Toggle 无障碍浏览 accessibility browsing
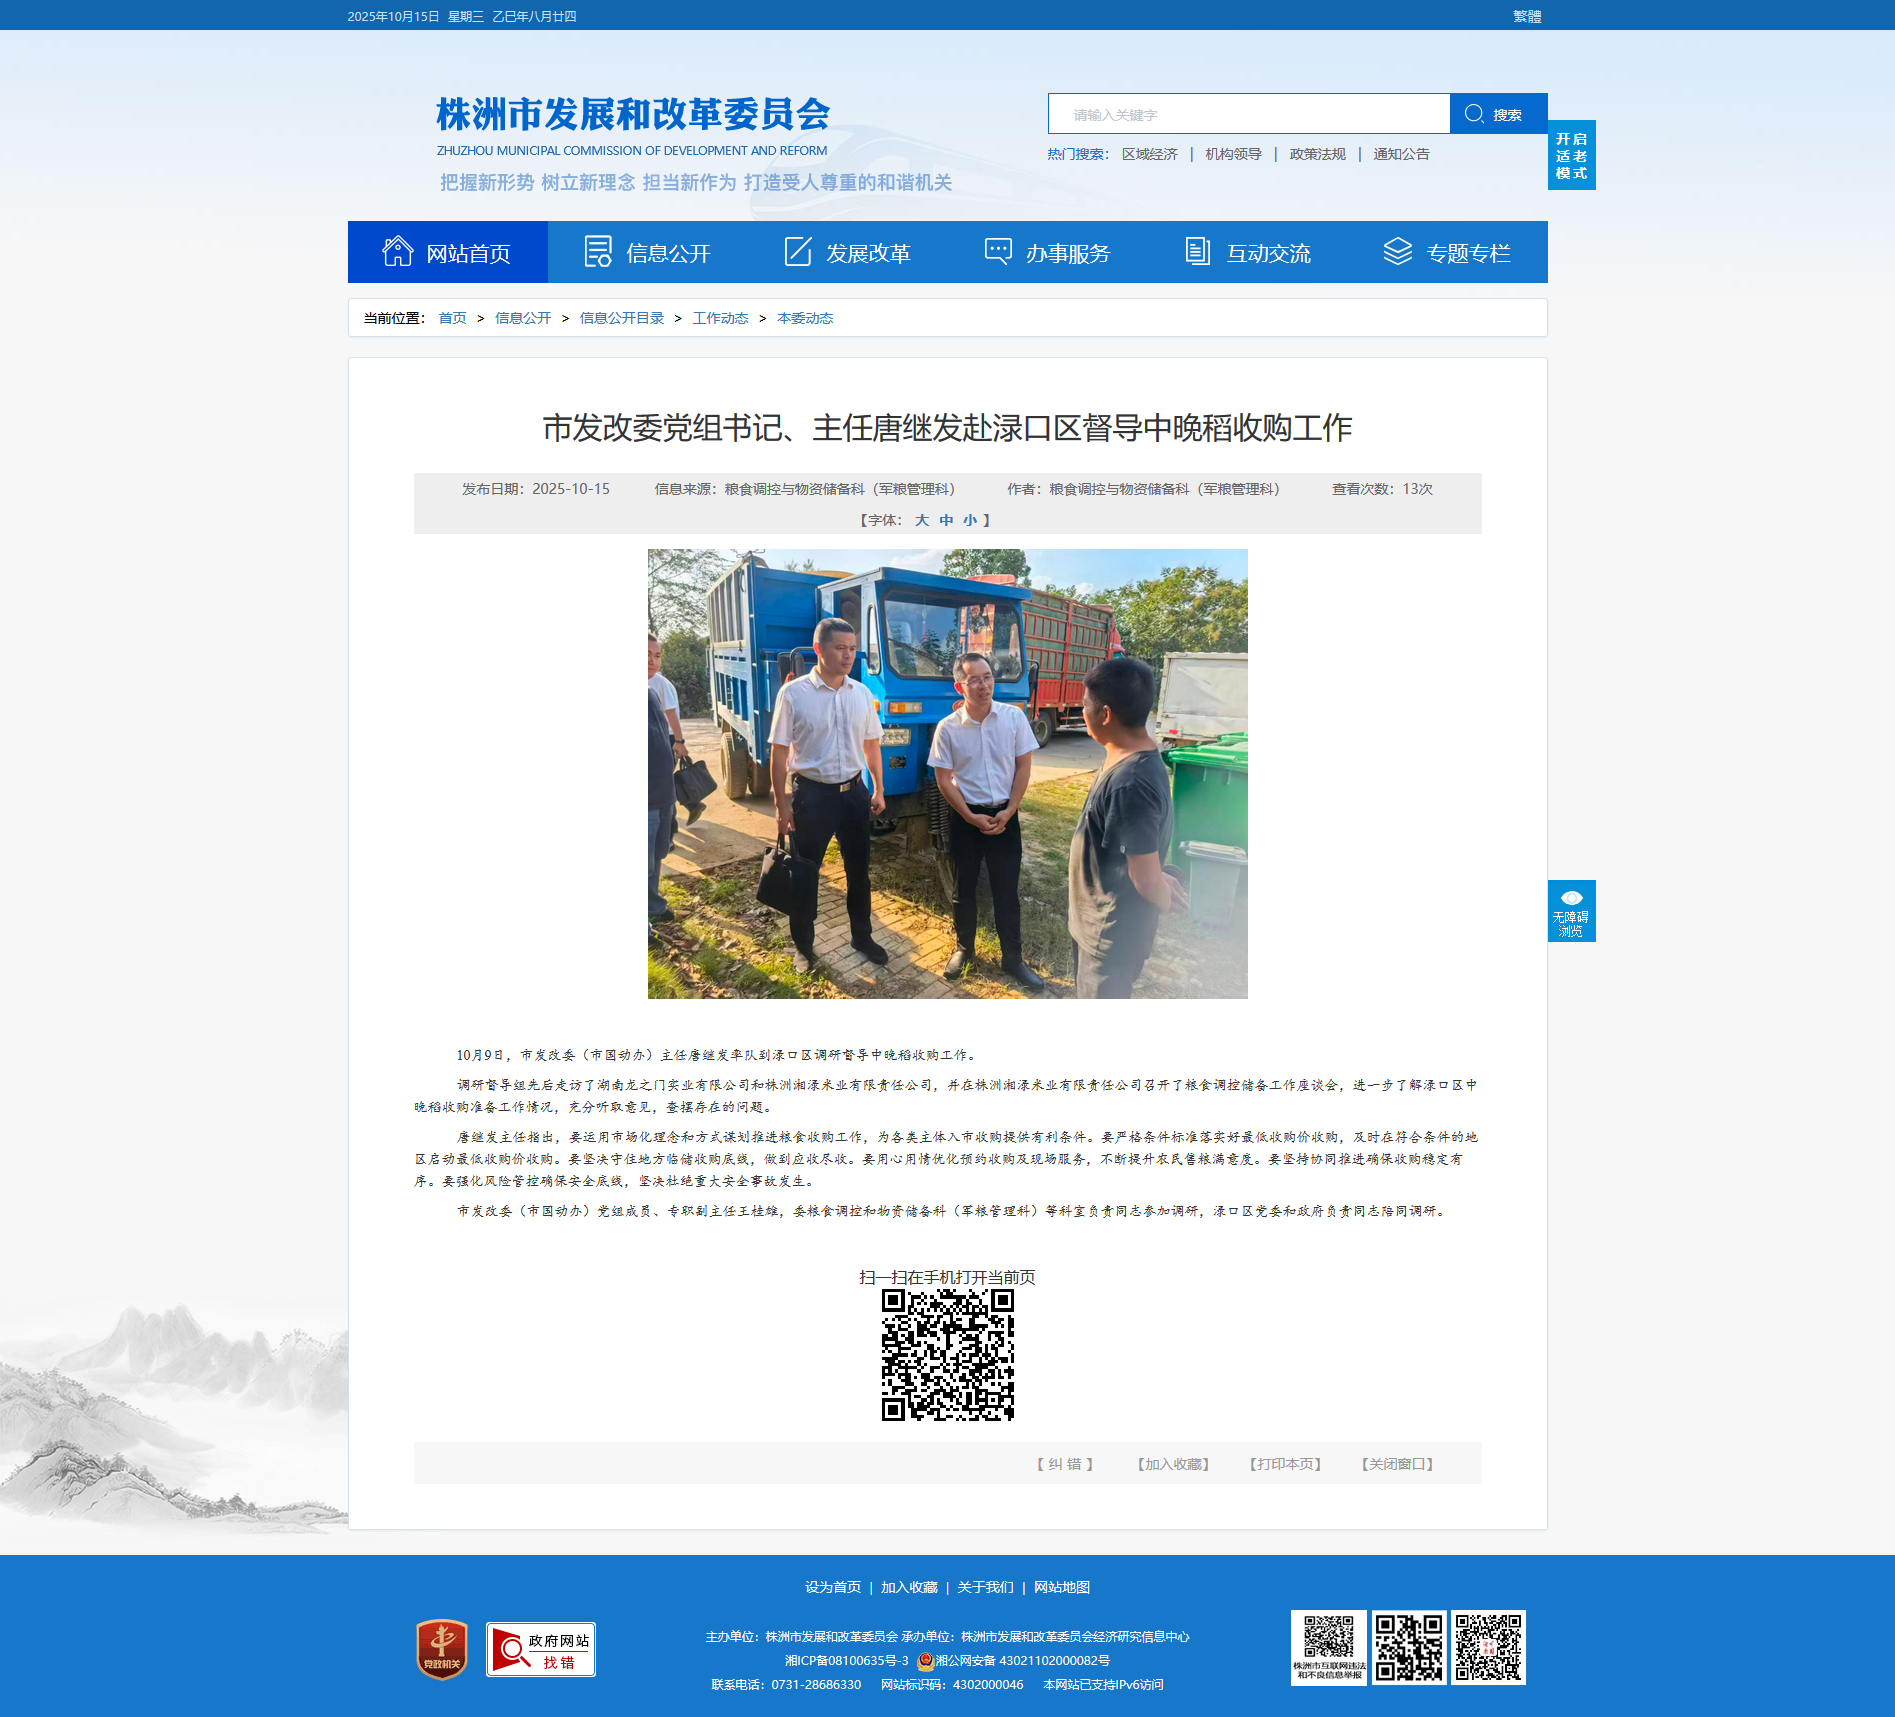1895x1717 pixels. [1571, 911]
